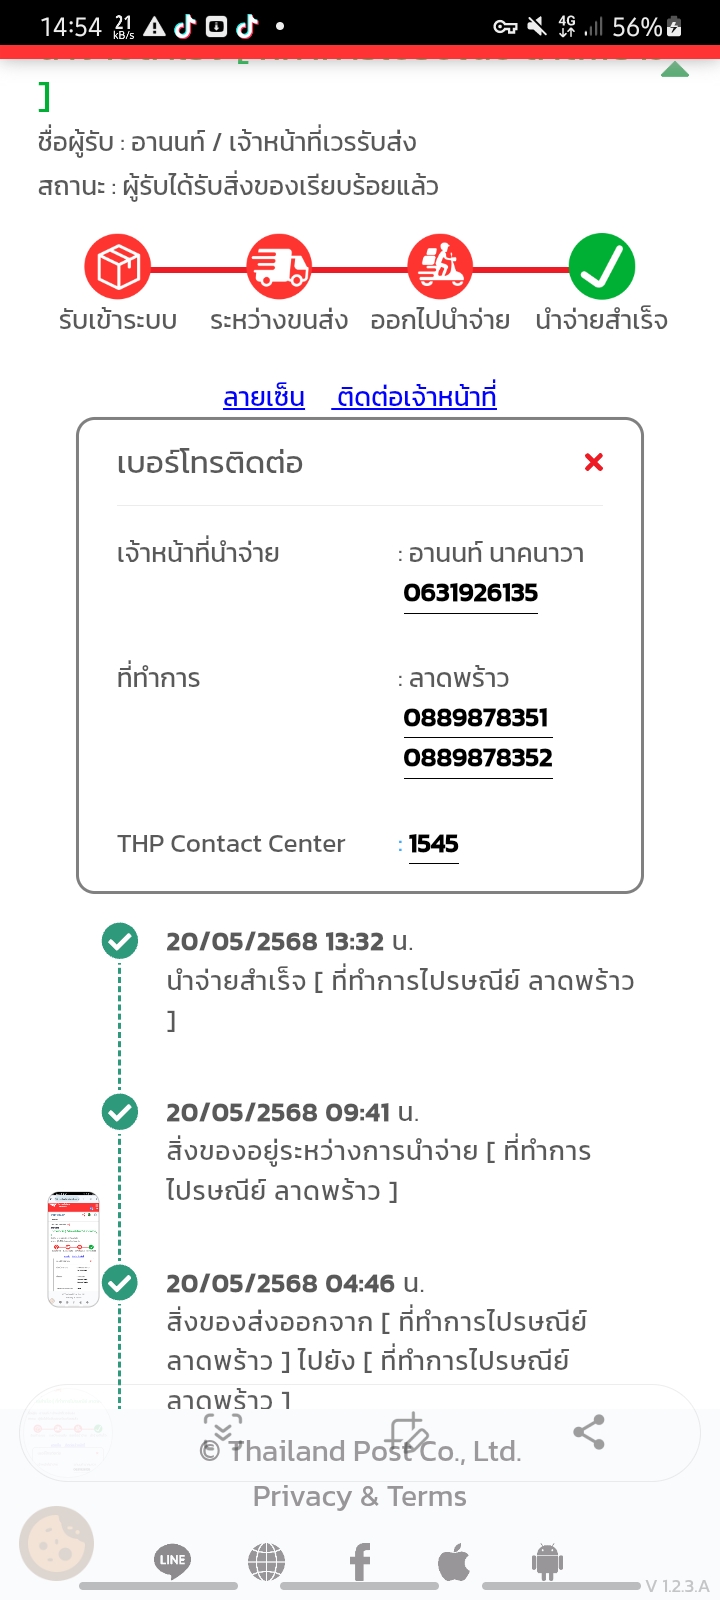
Task: Tap the delivery truck in-transit icon
Action: pos(279,267)
